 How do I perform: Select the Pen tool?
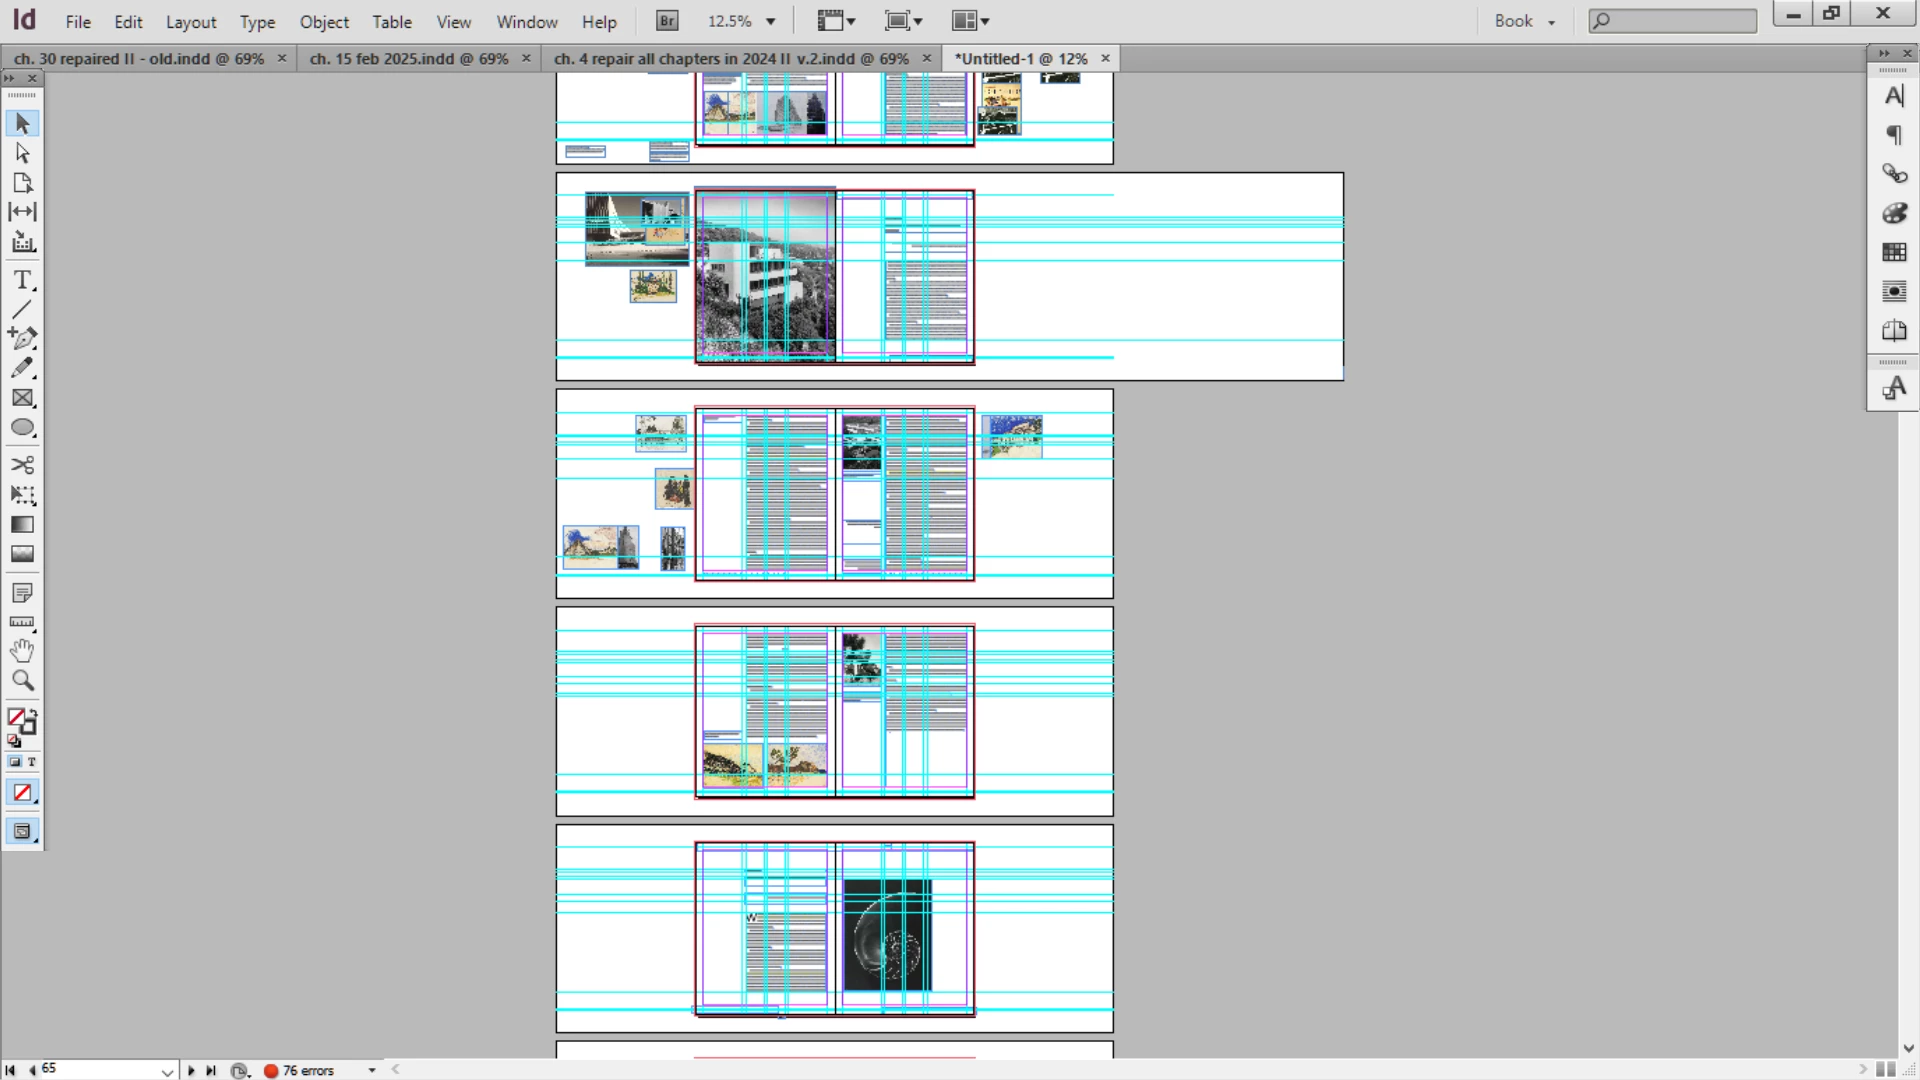[x=22, y=338]
